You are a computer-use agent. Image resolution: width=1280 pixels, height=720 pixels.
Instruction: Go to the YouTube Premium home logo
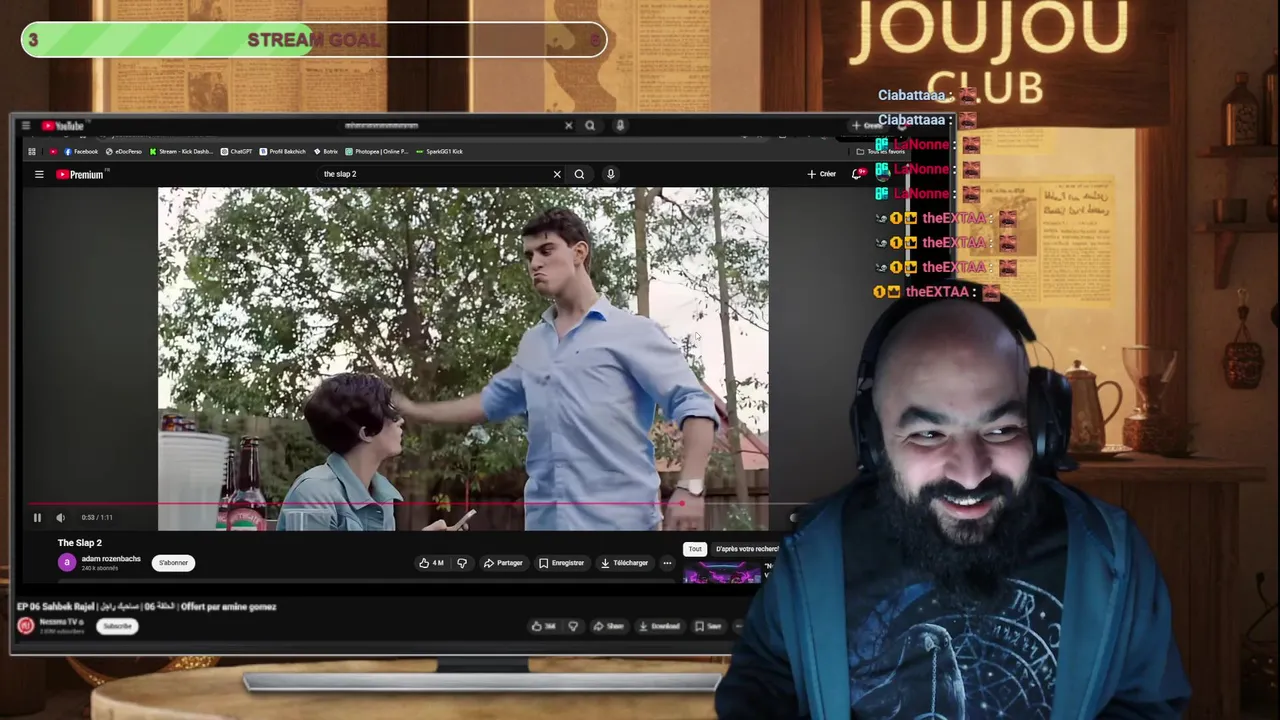pos(80,174)
